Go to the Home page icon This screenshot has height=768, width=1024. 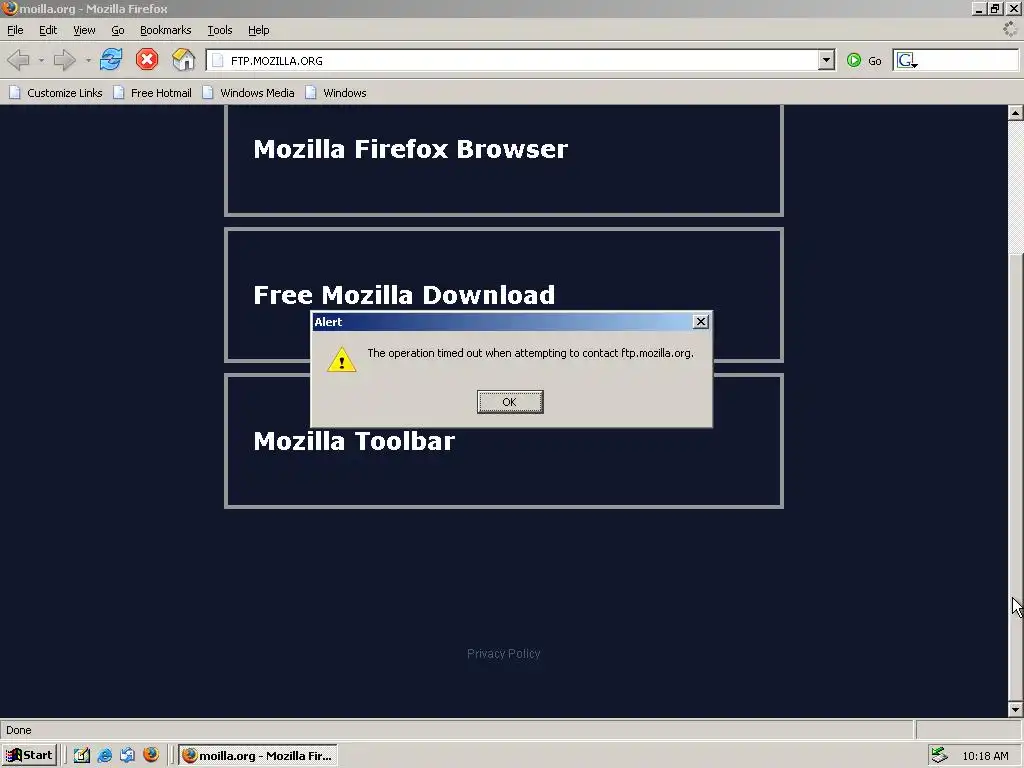click(184, 59)
